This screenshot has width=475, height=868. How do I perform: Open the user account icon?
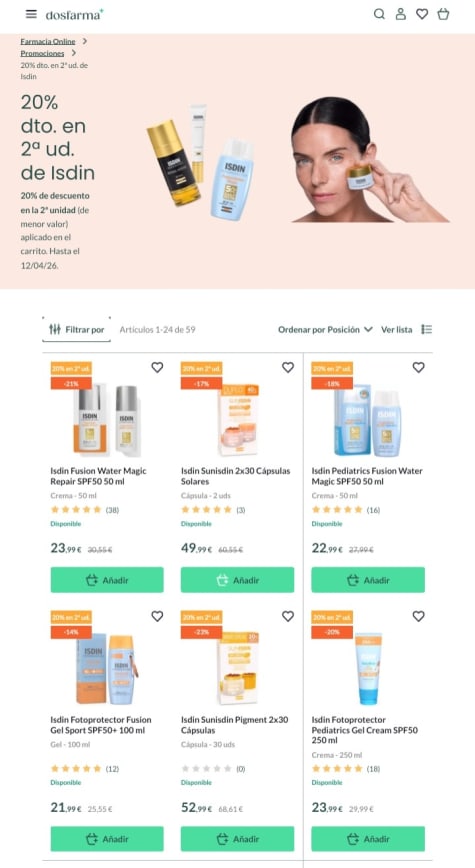(401, 14)
